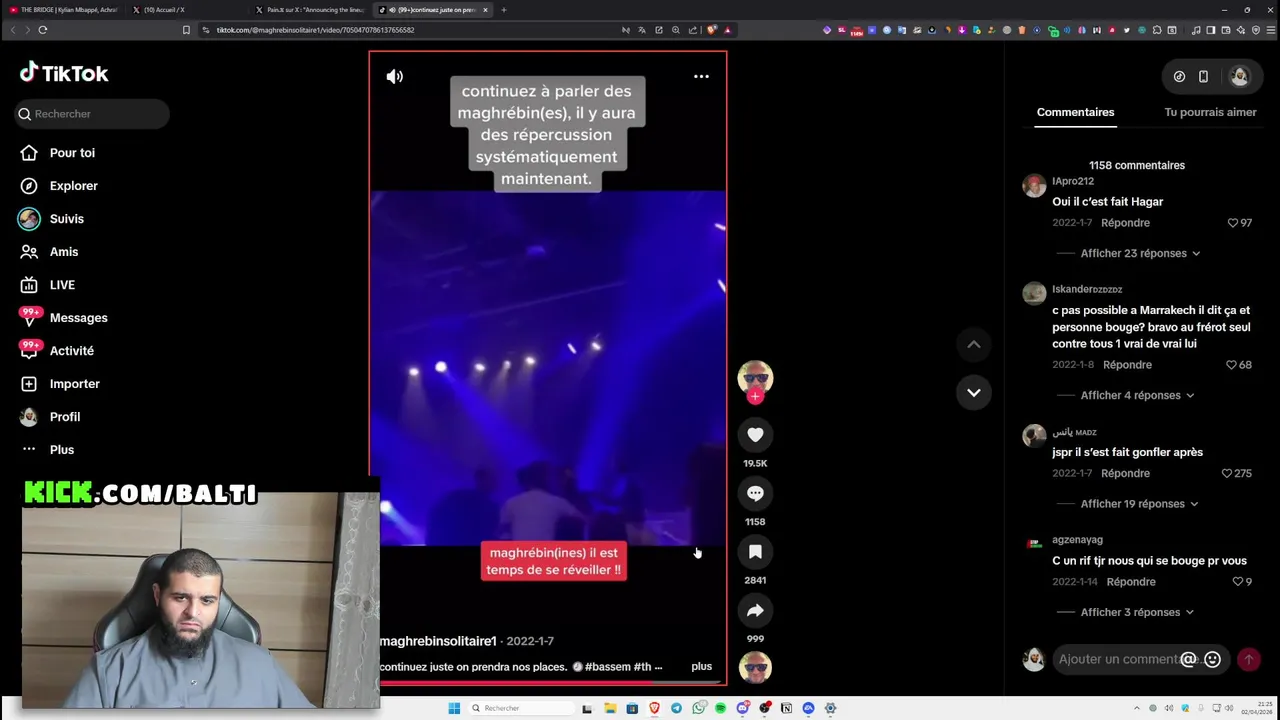Switch to Tu pourrais aimer tab

pos(1210,112)
